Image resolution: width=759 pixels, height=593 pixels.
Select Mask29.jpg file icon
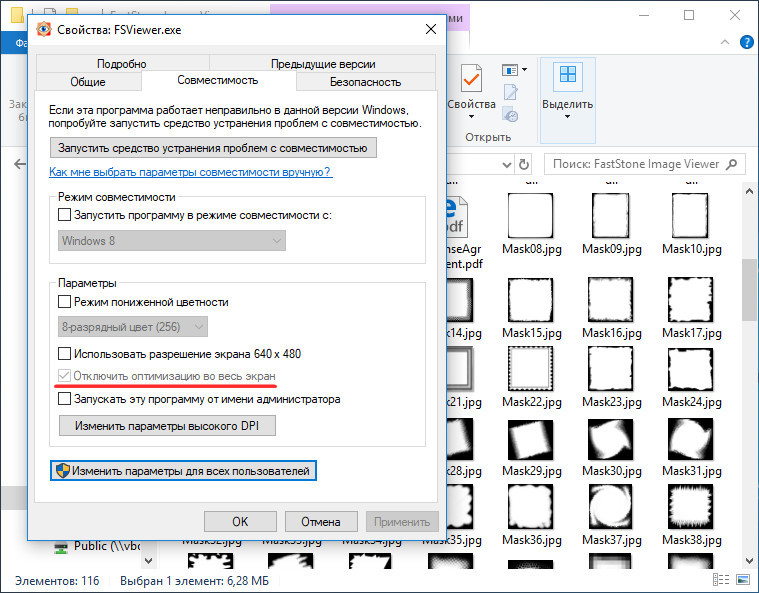point(531,440)
